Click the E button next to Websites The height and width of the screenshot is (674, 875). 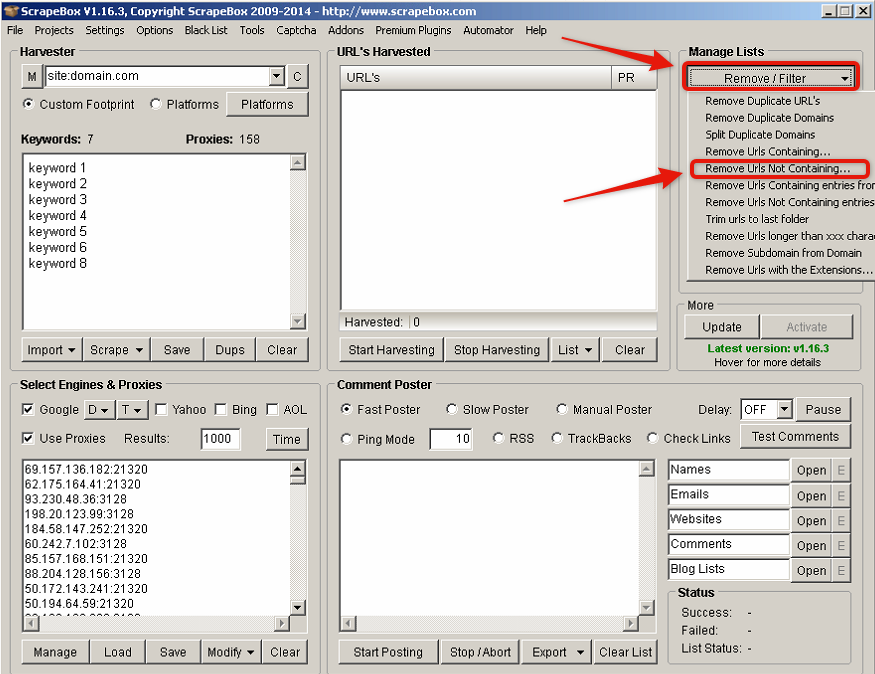coord(841,521)
